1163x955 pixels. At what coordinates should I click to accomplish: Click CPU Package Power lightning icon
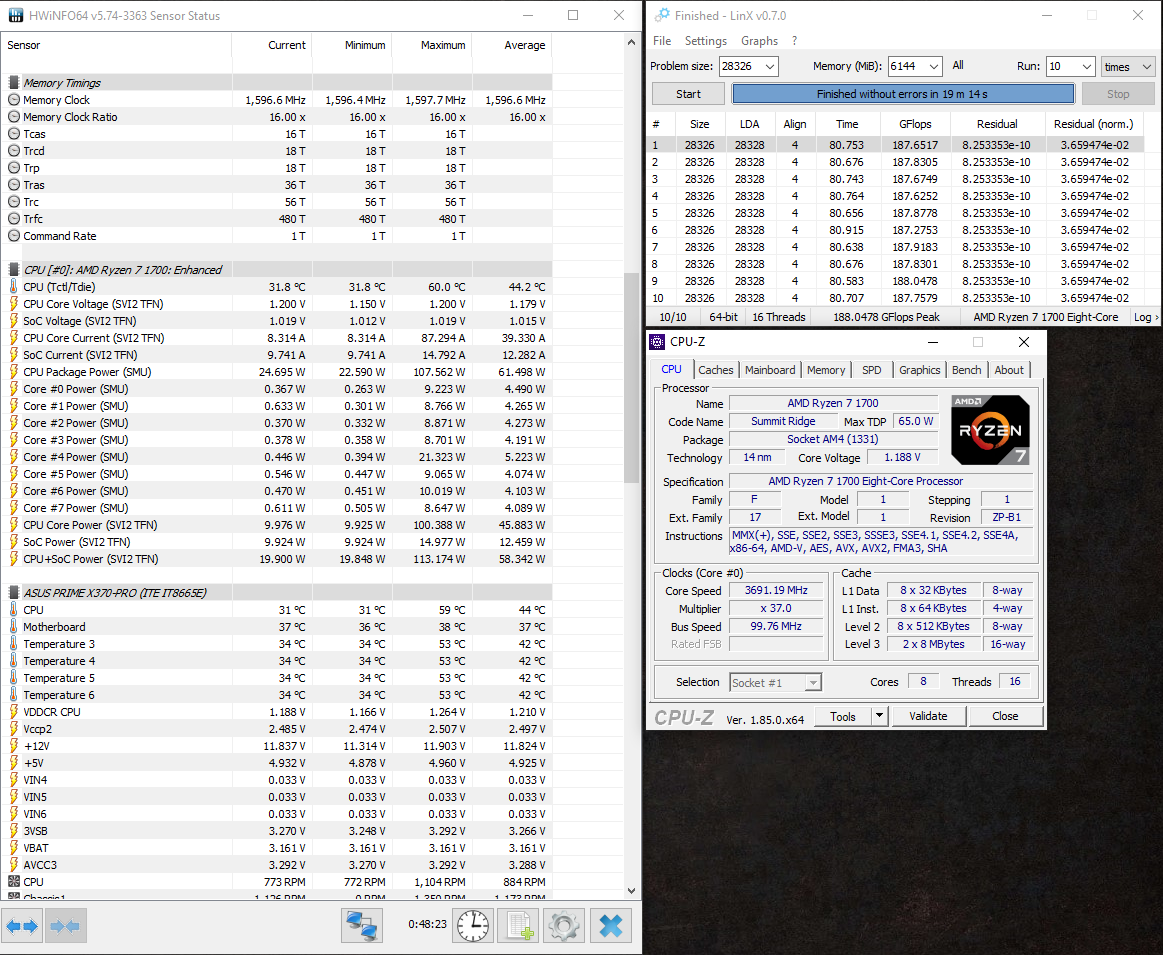(x=13, y=371)
